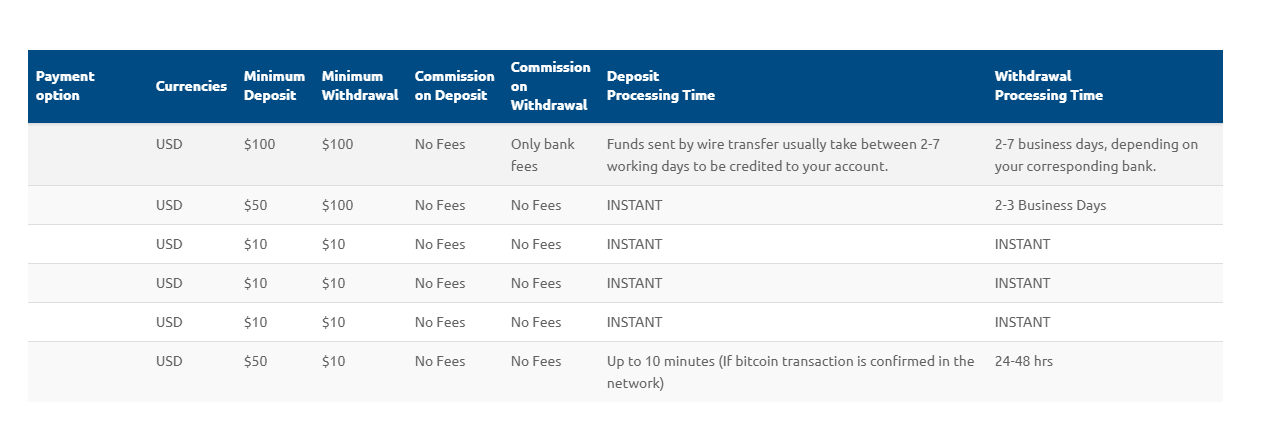Select the wire transfer processing time text
1288x431 pixels.
(773, 155)
